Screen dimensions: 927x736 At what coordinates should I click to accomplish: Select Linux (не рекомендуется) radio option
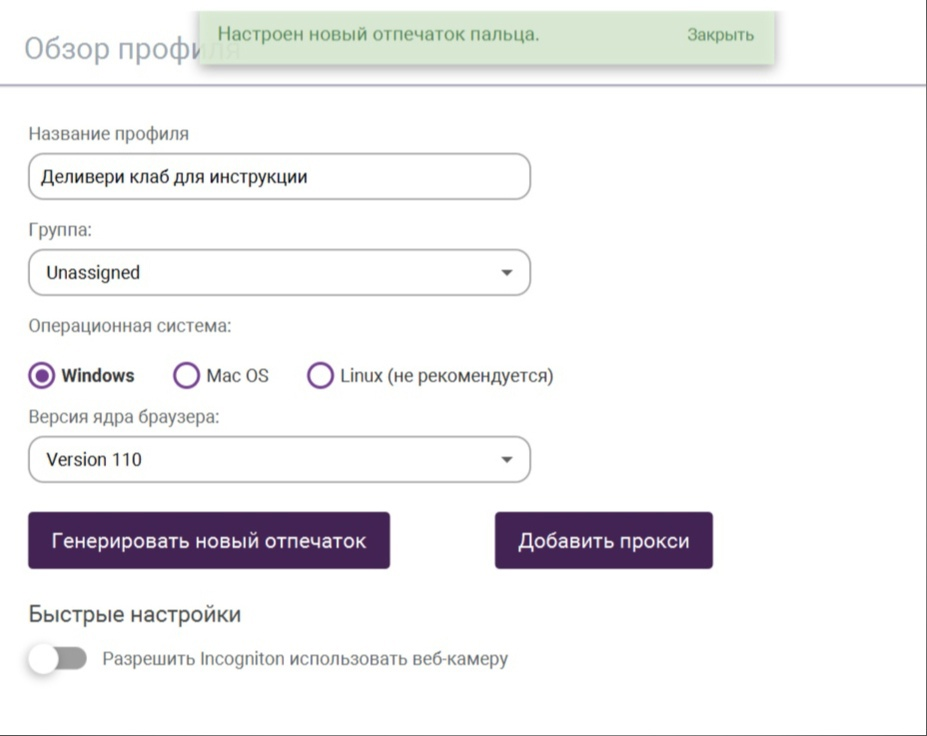coord(320,375)
